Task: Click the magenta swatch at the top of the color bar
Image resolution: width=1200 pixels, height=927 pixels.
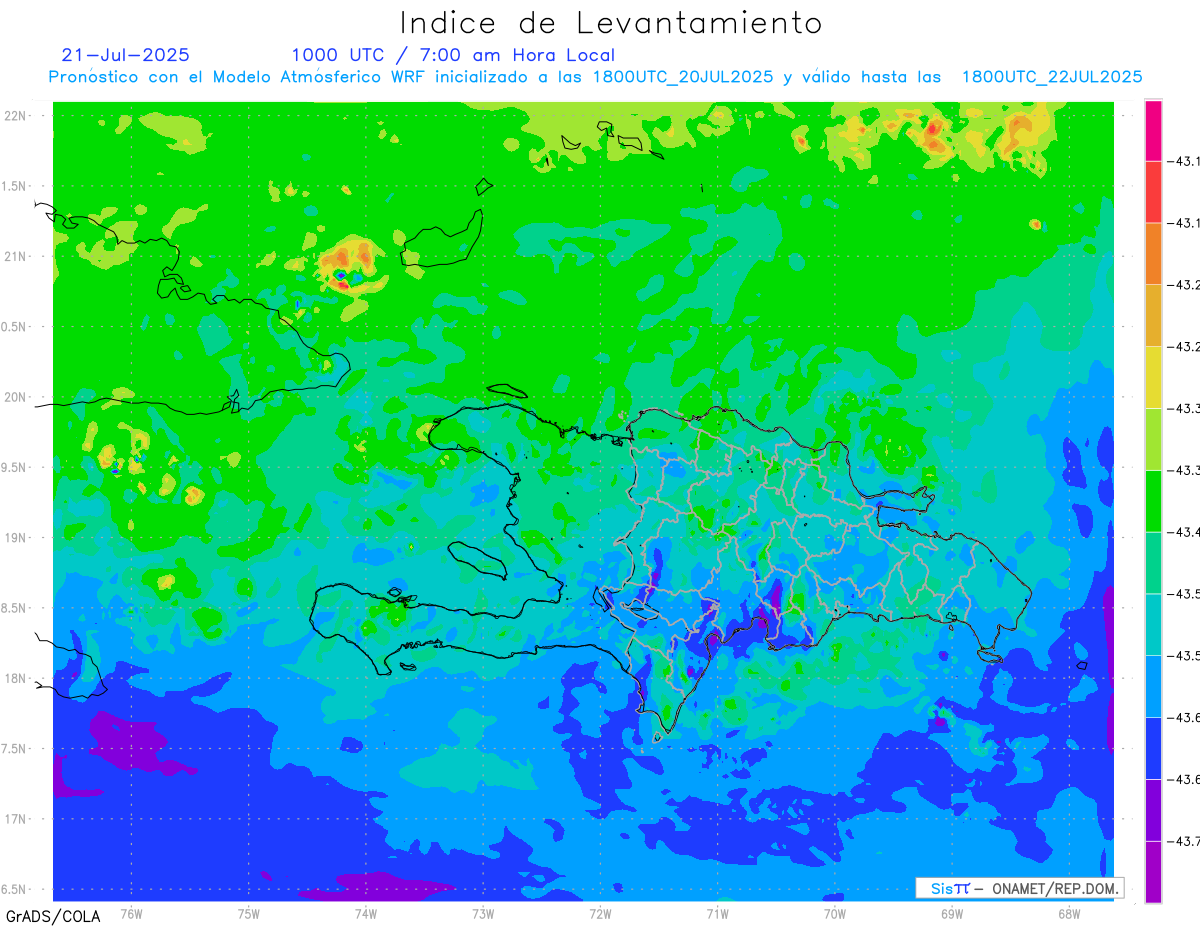Action: pos(1153,130)
